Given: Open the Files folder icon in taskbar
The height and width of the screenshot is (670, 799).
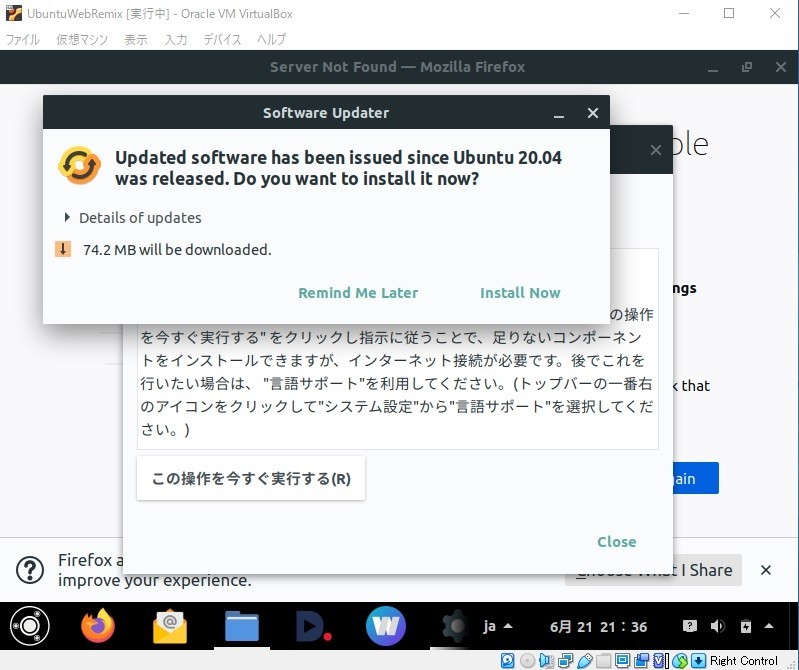Looking at the screenshot, I should pyautogui.click(x=242, y=626).
